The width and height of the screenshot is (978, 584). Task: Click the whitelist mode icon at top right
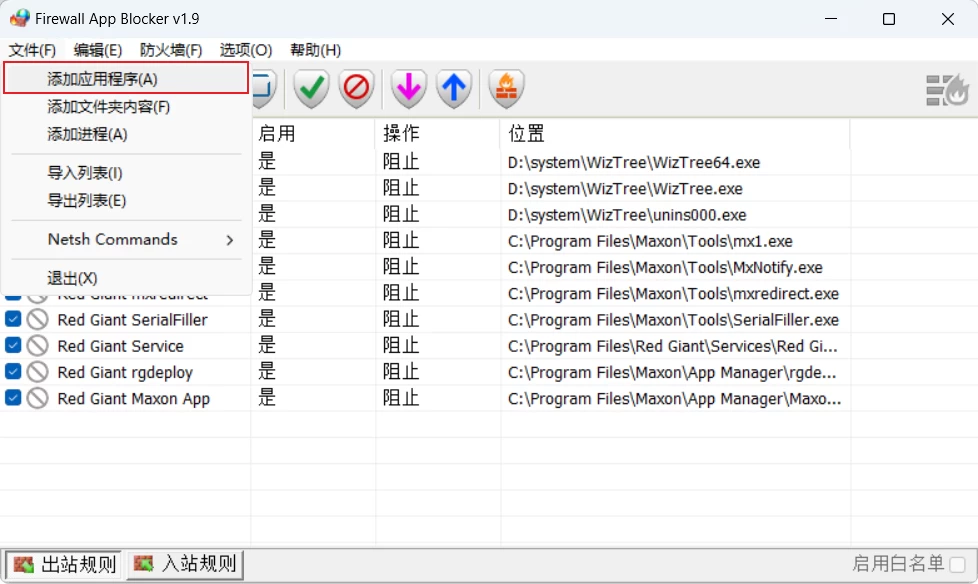(x=947, y=90)
